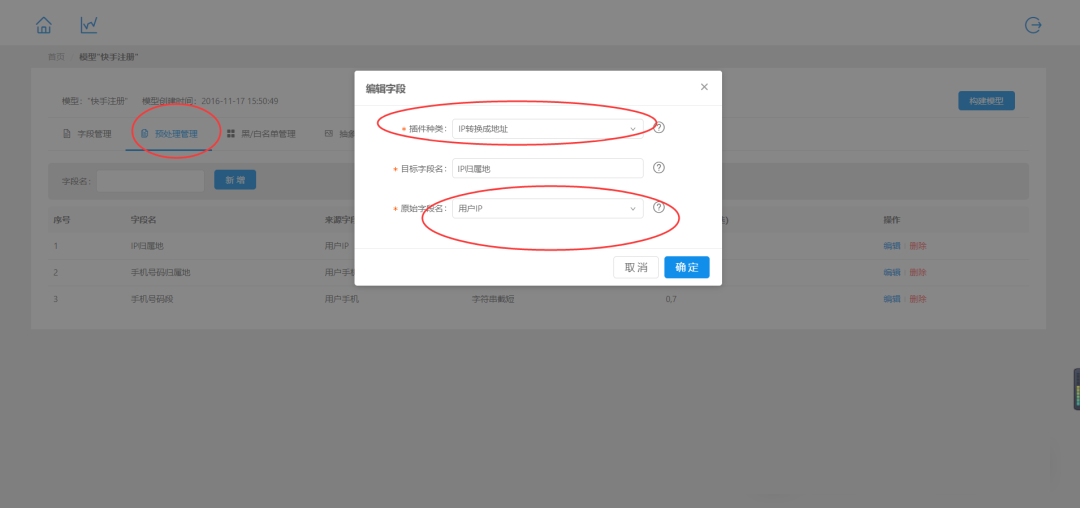
Task: Show help for 原始字段名 field
Action: point(658,207)
